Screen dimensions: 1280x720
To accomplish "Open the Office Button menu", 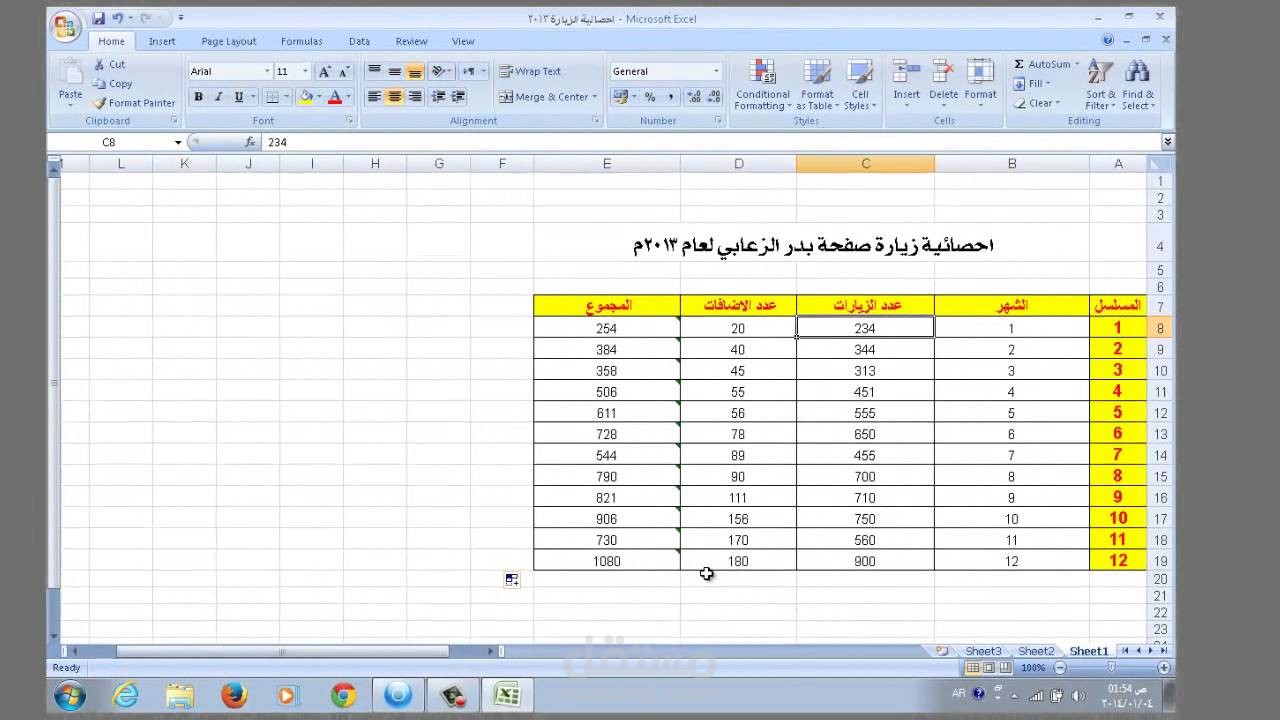I will click(x=67, y=26).
